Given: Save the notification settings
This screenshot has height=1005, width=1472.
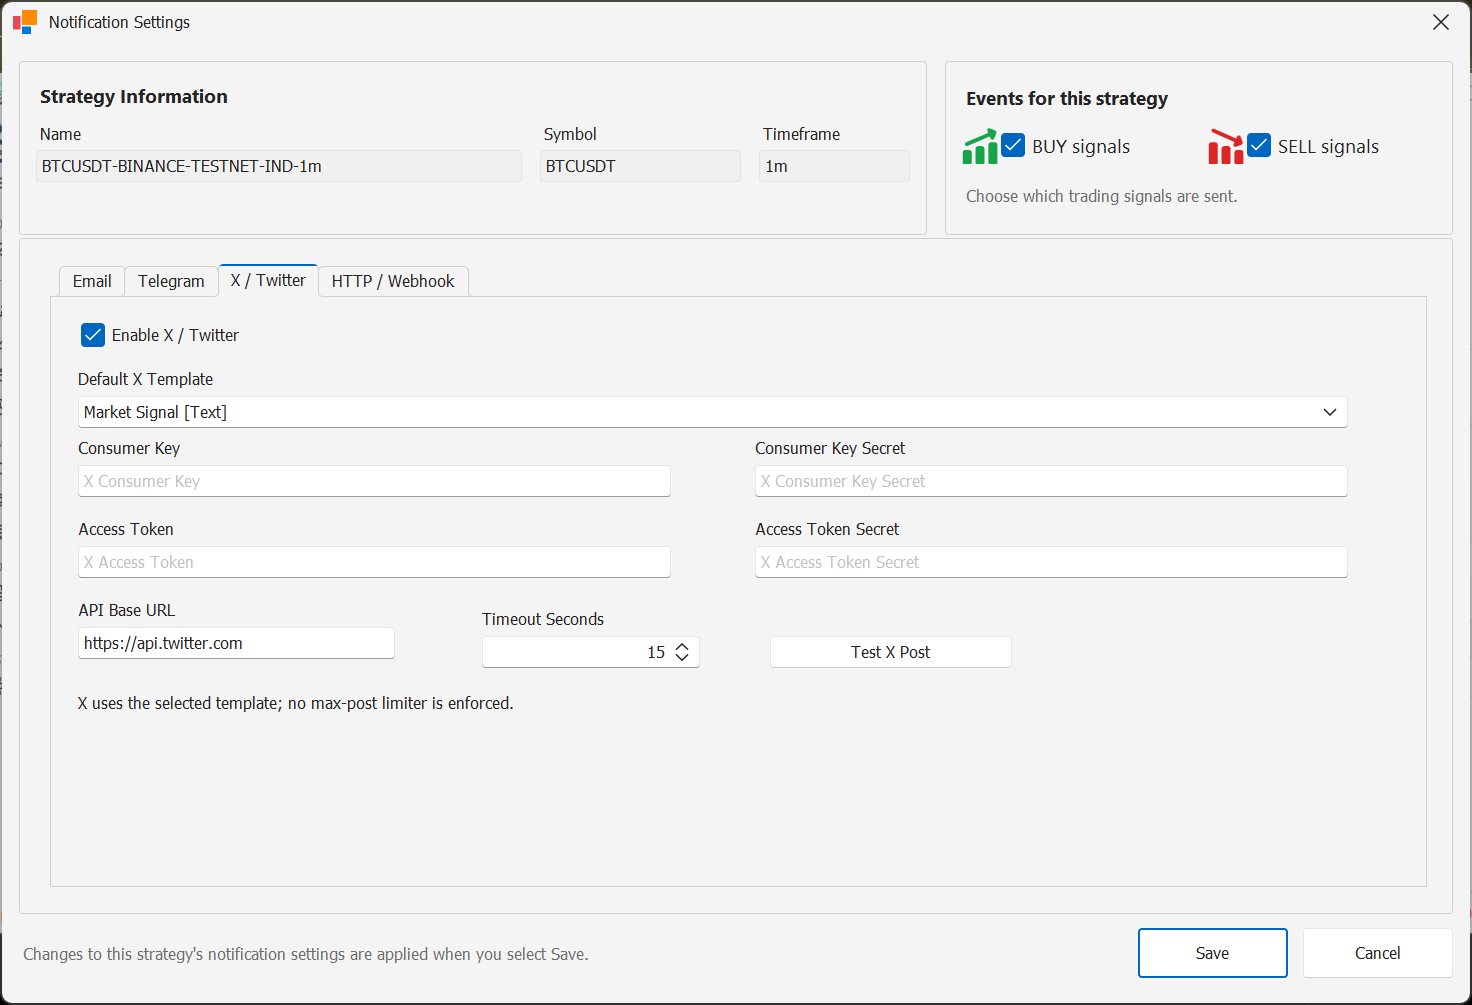Looking at the screenshot, I should point(1213,953).
